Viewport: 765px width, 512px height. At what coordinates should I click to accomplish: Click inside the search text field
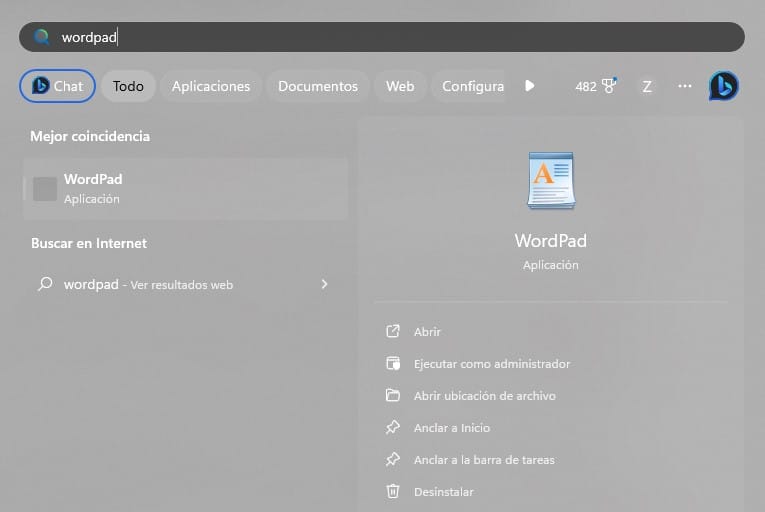coord(400,37)
